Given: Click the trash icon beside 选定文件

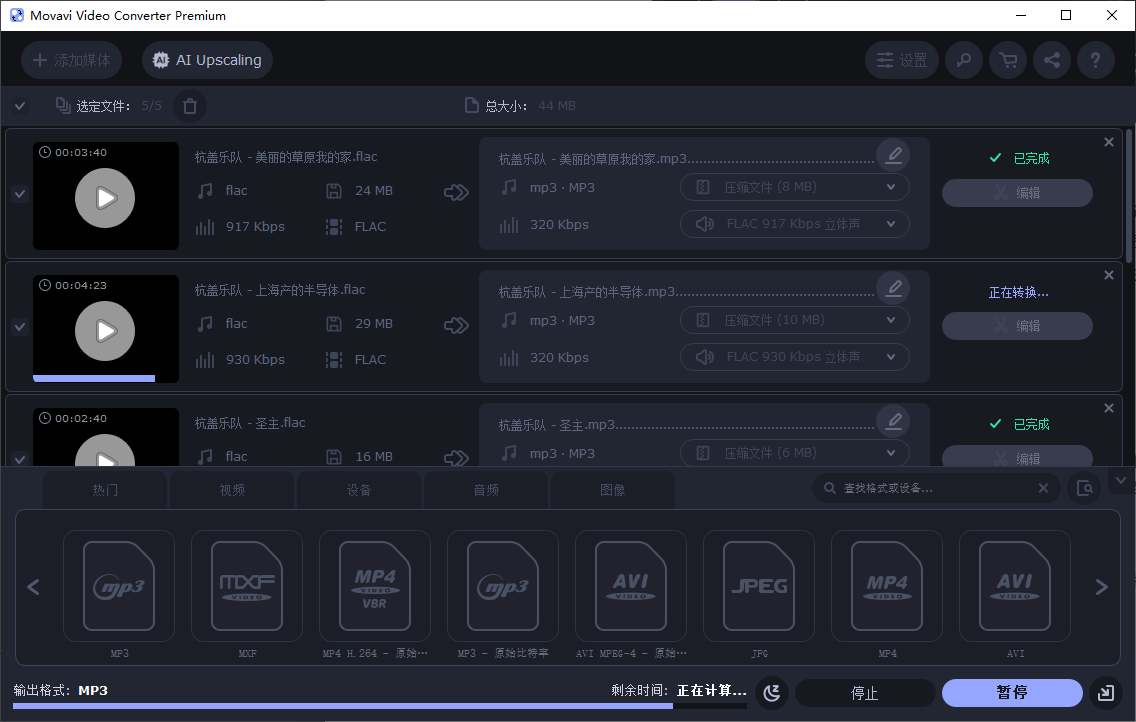Looking at the screenshot, I should pyautogui.click(x=189, y=105).
